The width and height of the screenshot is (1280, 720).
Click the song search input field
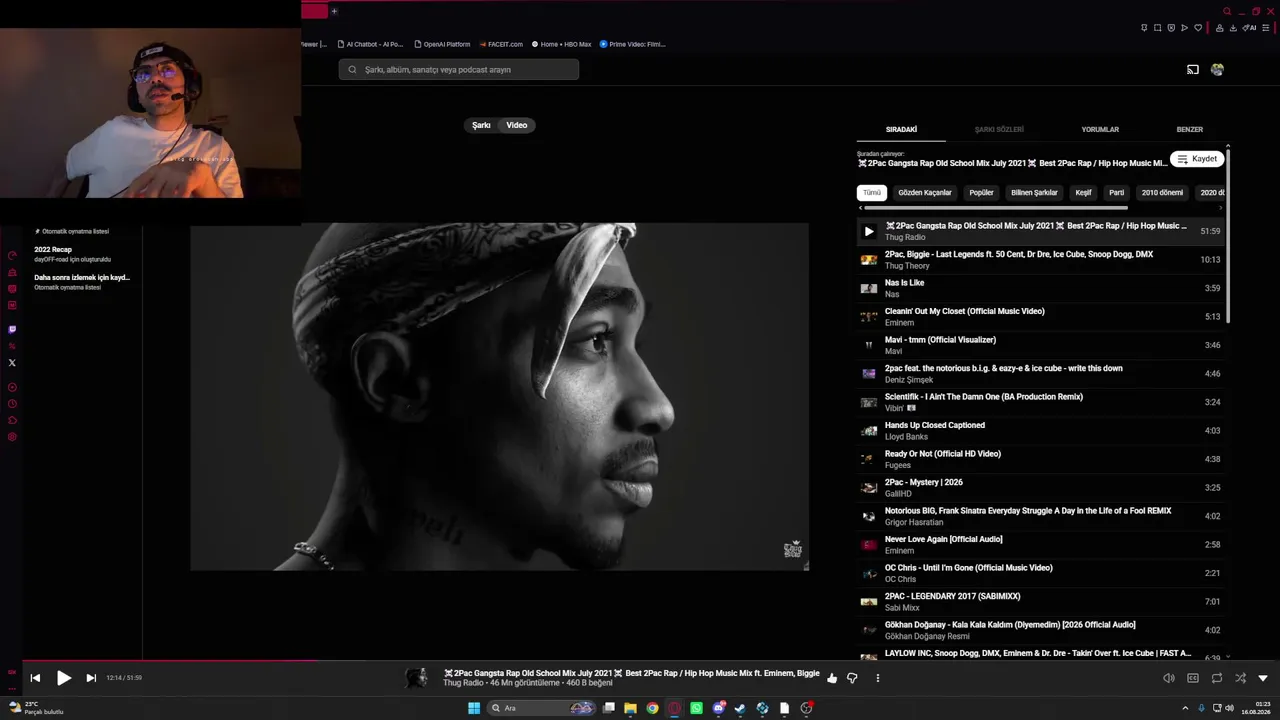[x=458, y=69]
